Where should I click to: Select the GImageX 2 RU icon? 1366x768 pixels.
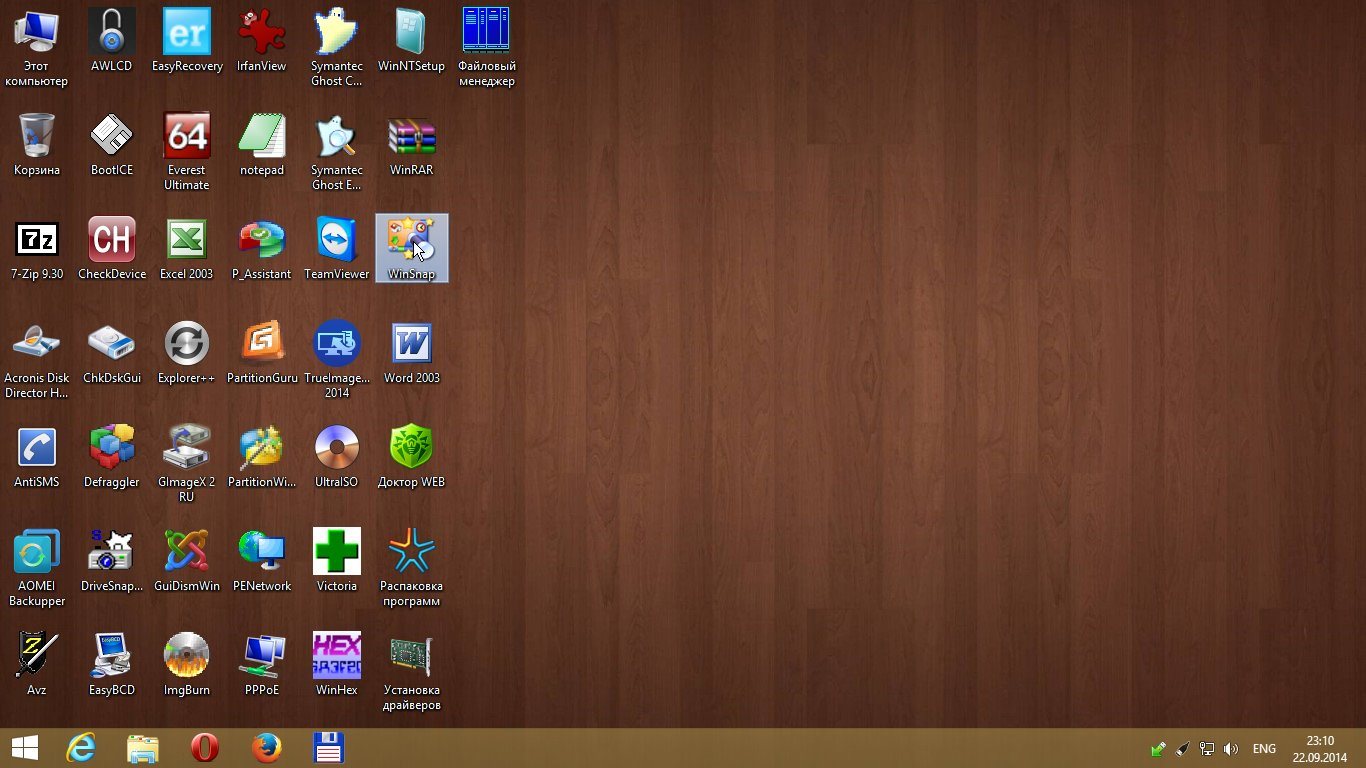tap(187, 463)
